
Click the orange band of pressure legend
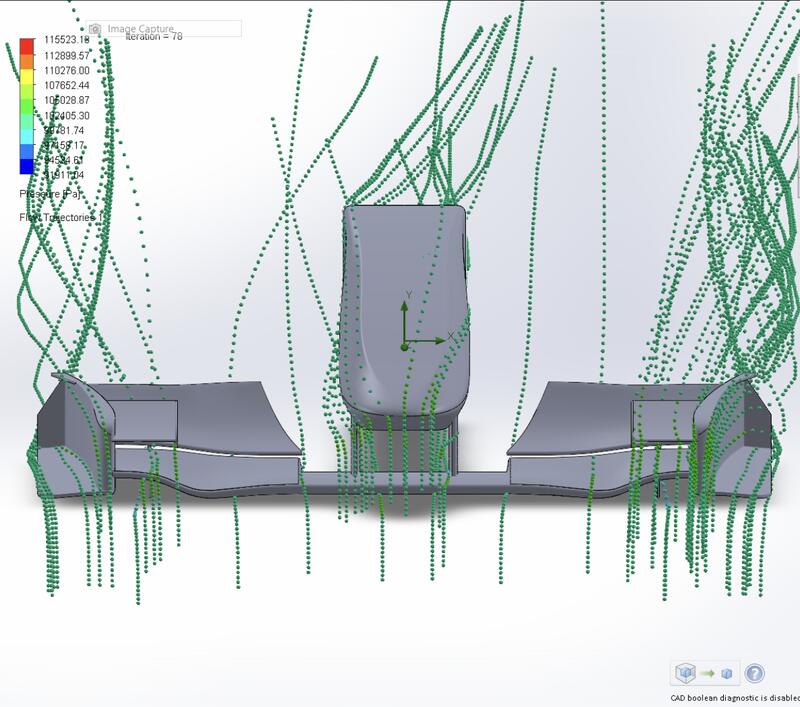[x=27, y=62]
